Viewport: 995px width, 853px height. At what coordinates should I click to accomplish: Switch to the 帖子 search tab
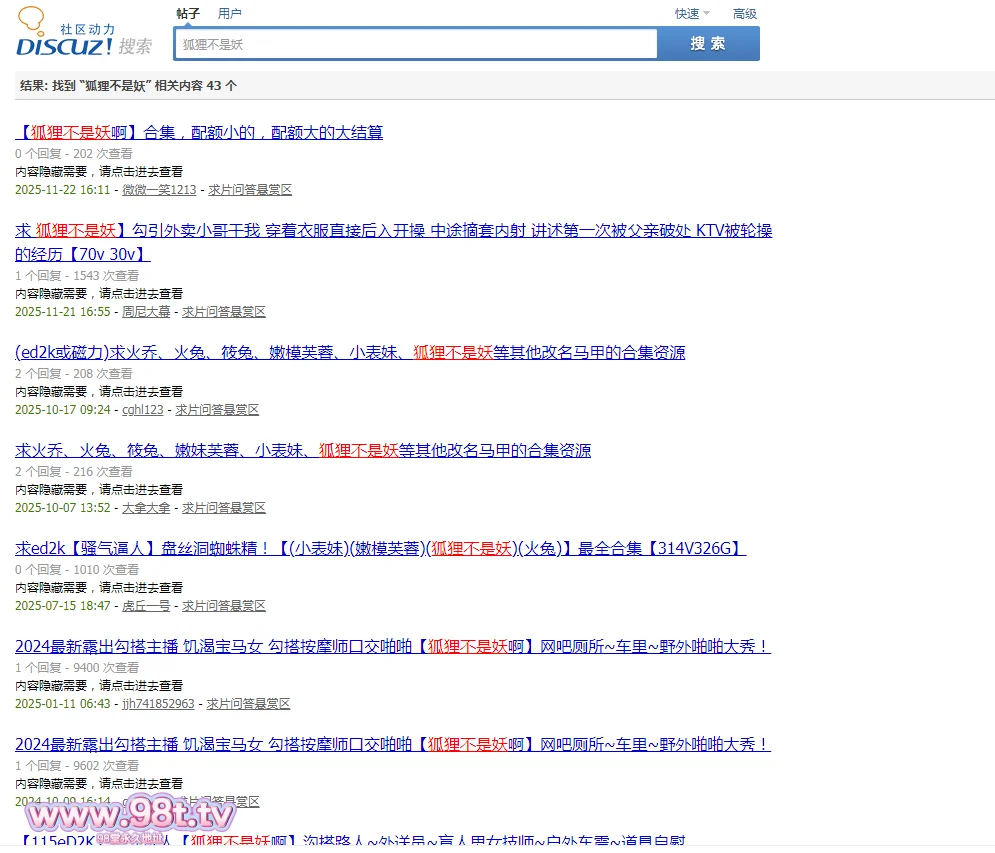(188, 14)
